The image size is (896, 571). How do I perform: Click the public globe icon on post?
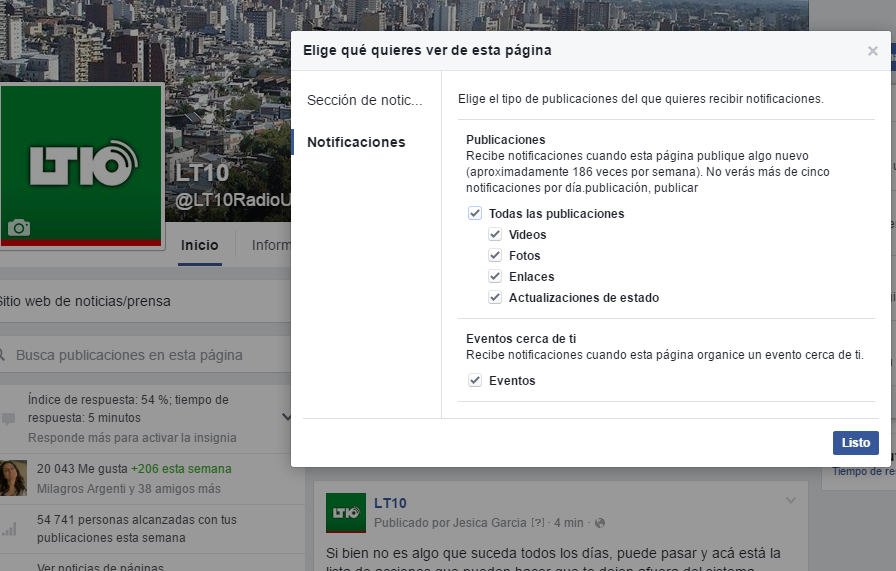click(x=599, y=523)
